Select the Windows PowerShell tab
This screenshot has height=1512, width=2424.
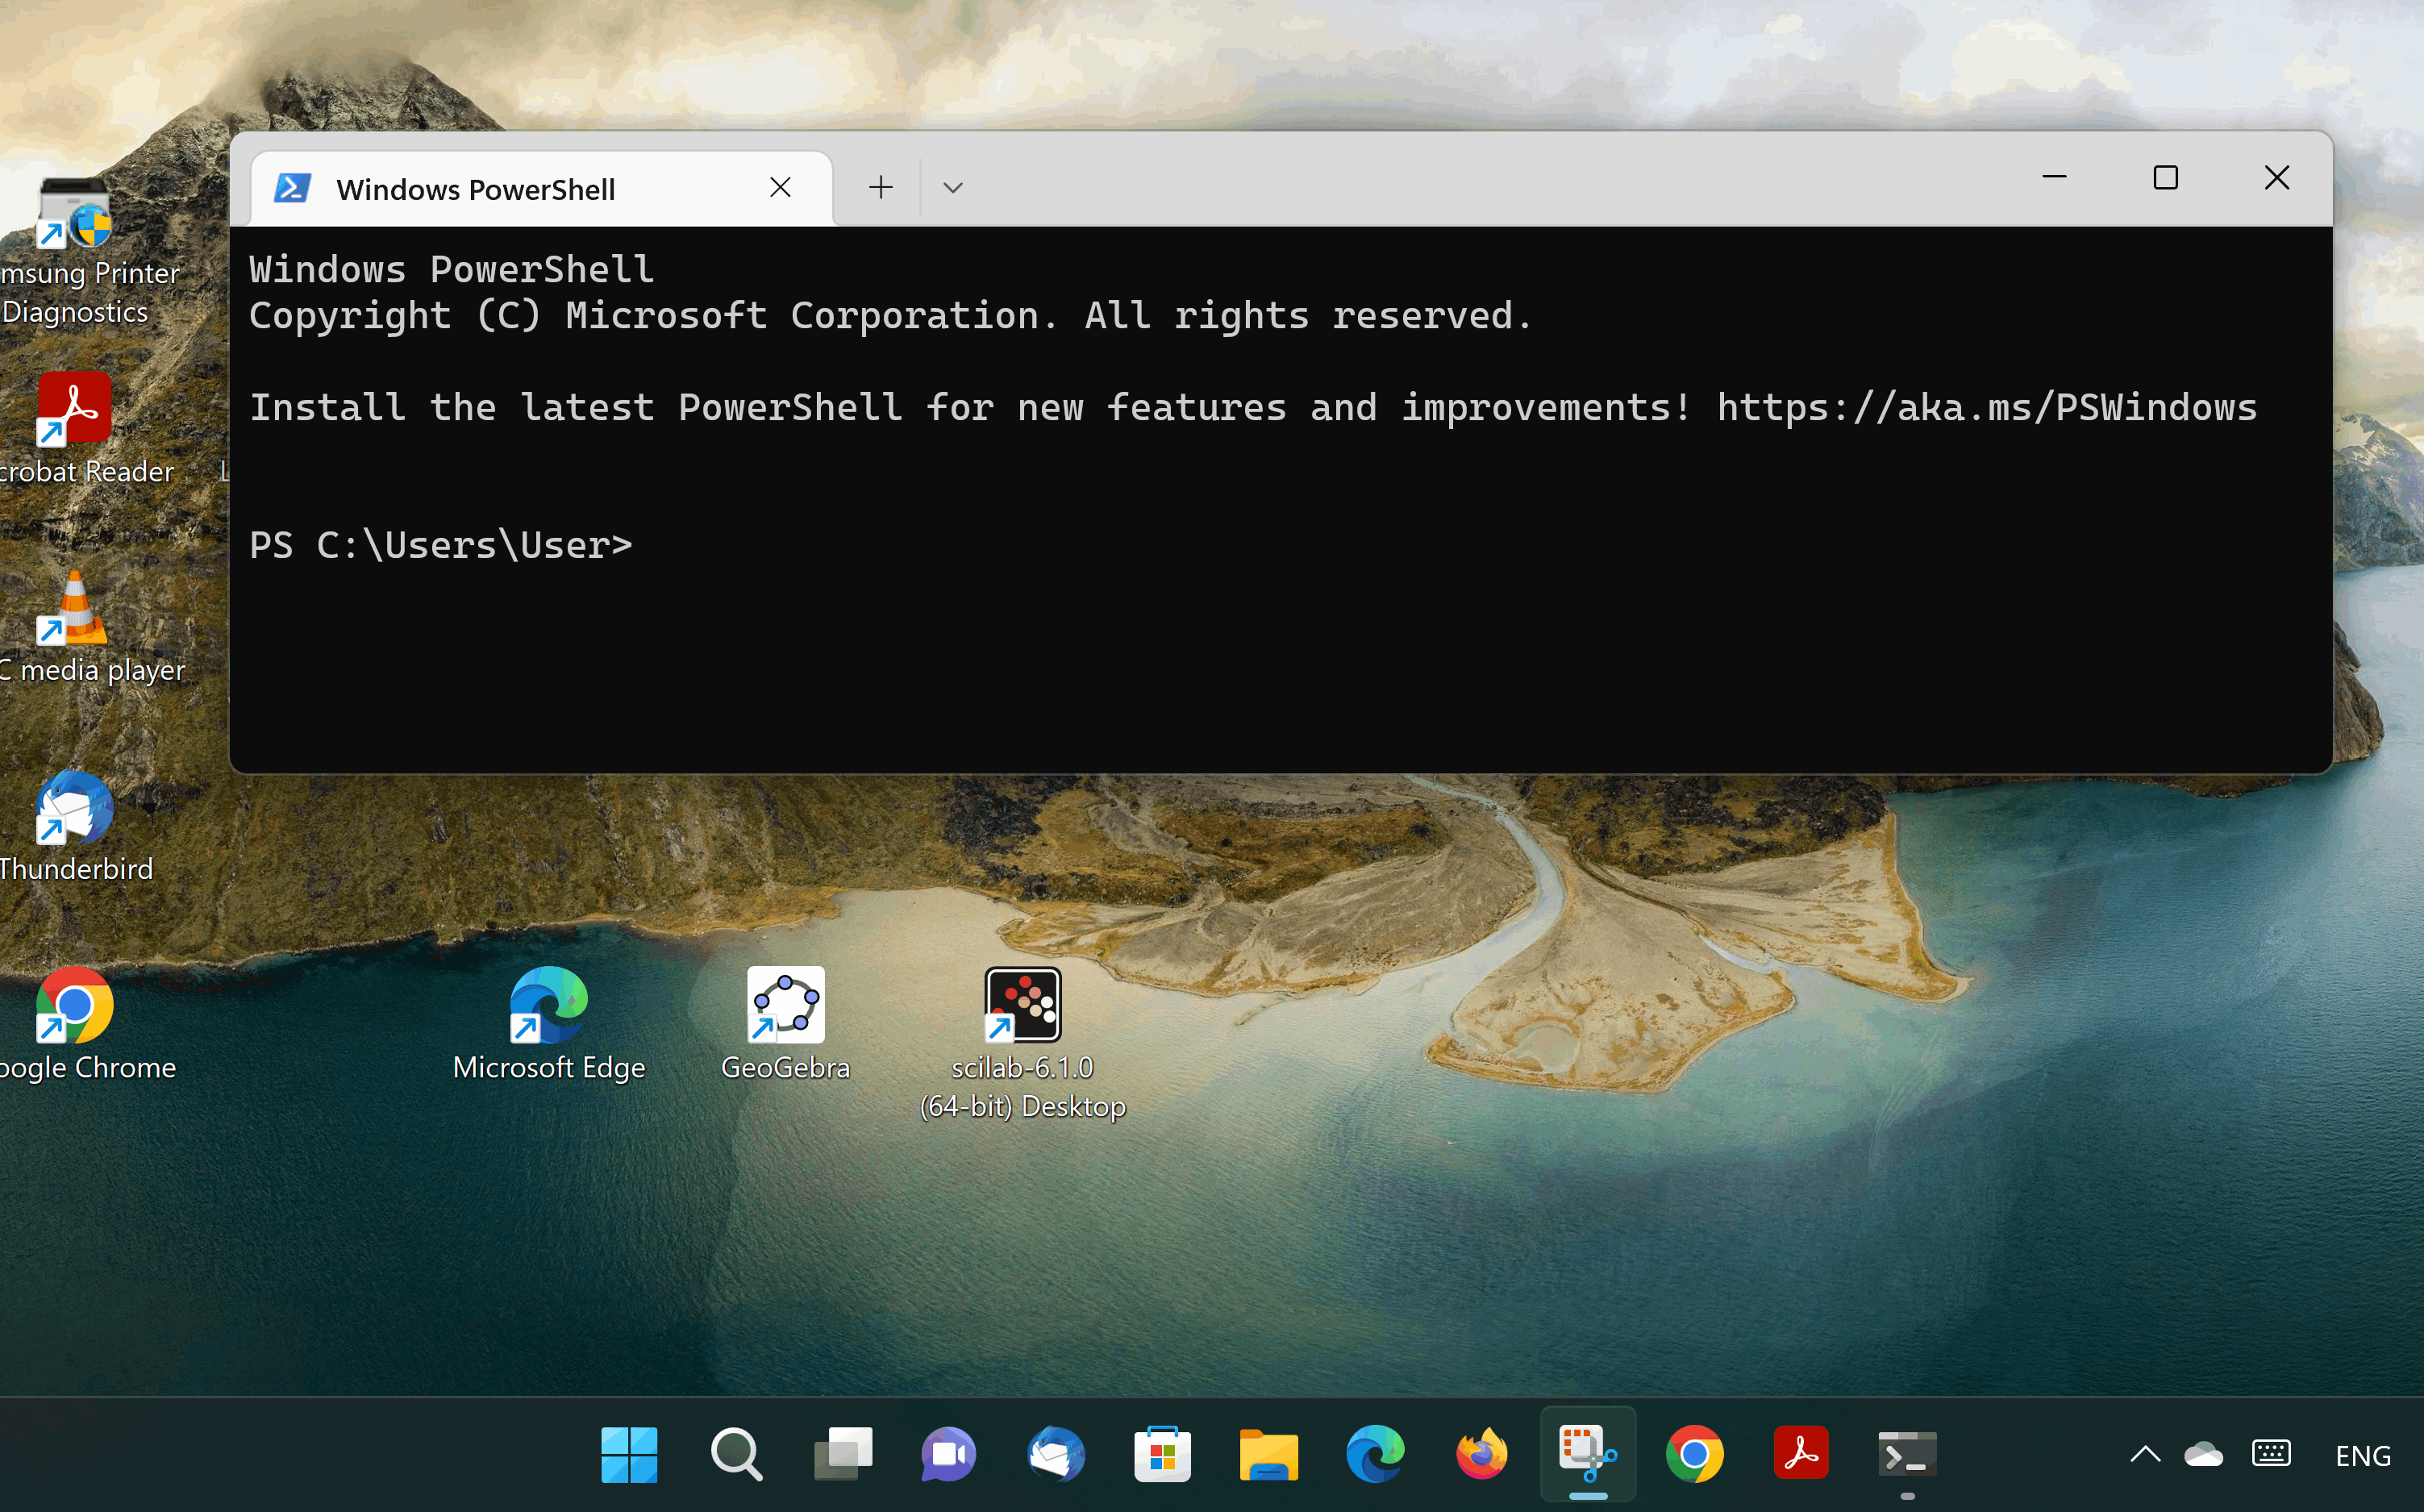click(x=541, y=188)
